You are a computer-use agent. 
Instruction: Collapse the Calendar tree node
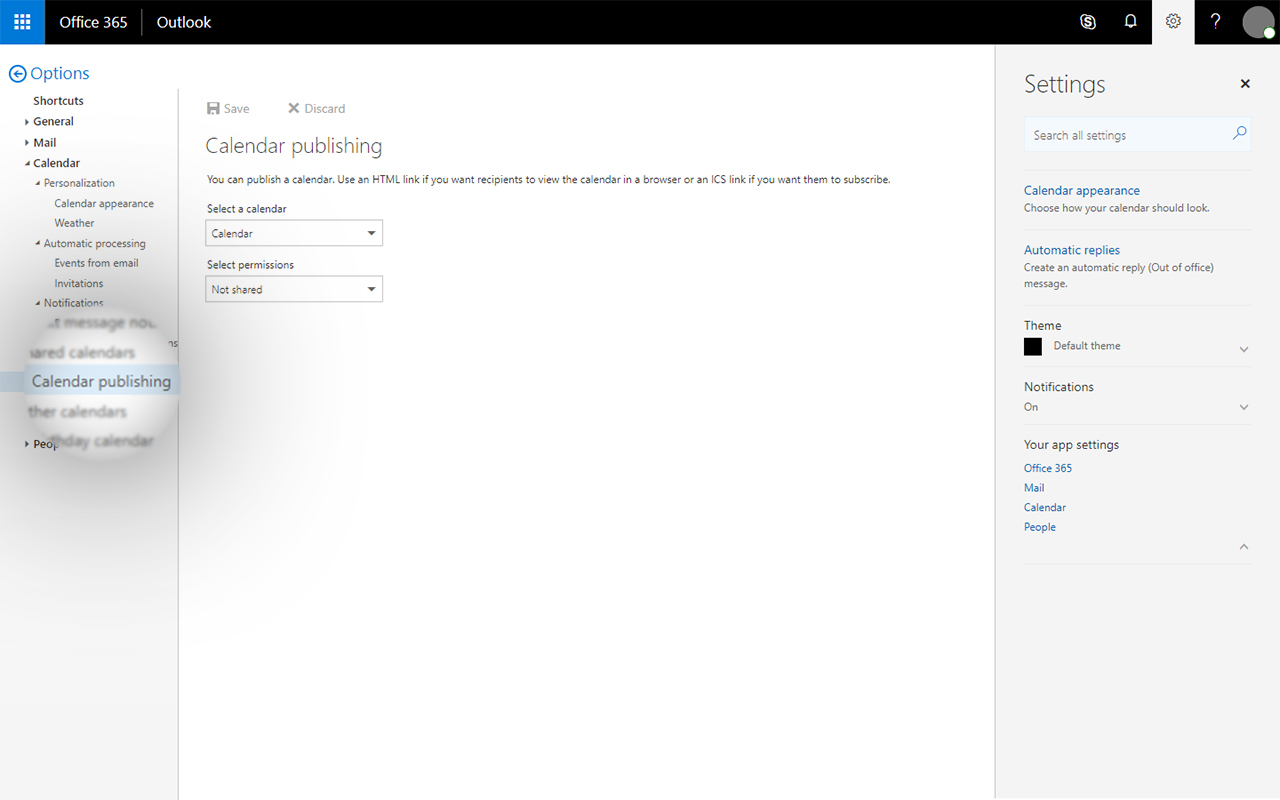[x=27, y=163]
